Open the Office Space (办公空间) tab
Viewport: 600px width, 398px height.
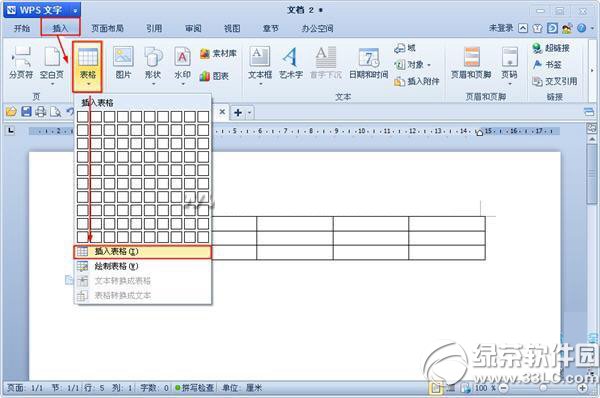click(x=318, y=28)
